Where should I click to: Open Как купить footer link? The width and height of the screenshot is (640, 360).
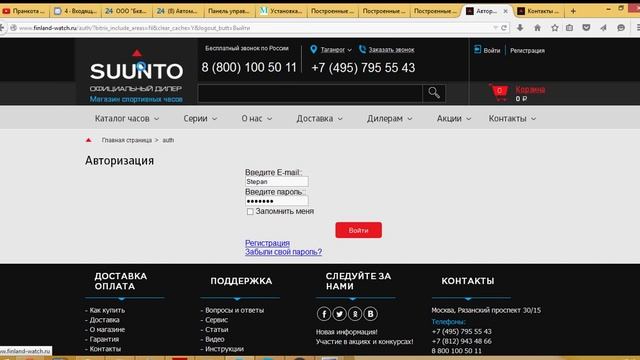(107, 310)
